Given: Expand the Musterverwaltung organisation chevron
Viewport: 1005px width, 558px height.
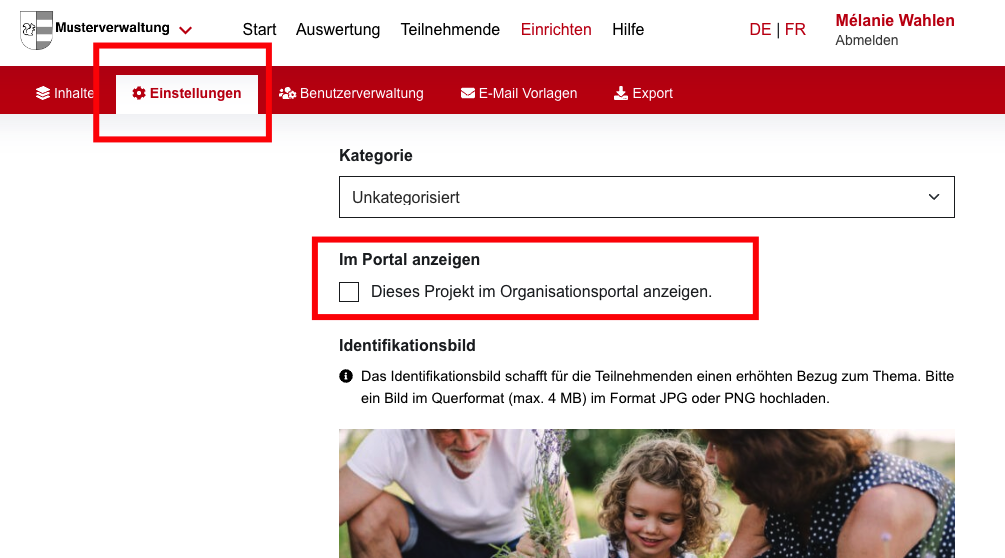Looking at the screenshot, I should pos(185,30).
